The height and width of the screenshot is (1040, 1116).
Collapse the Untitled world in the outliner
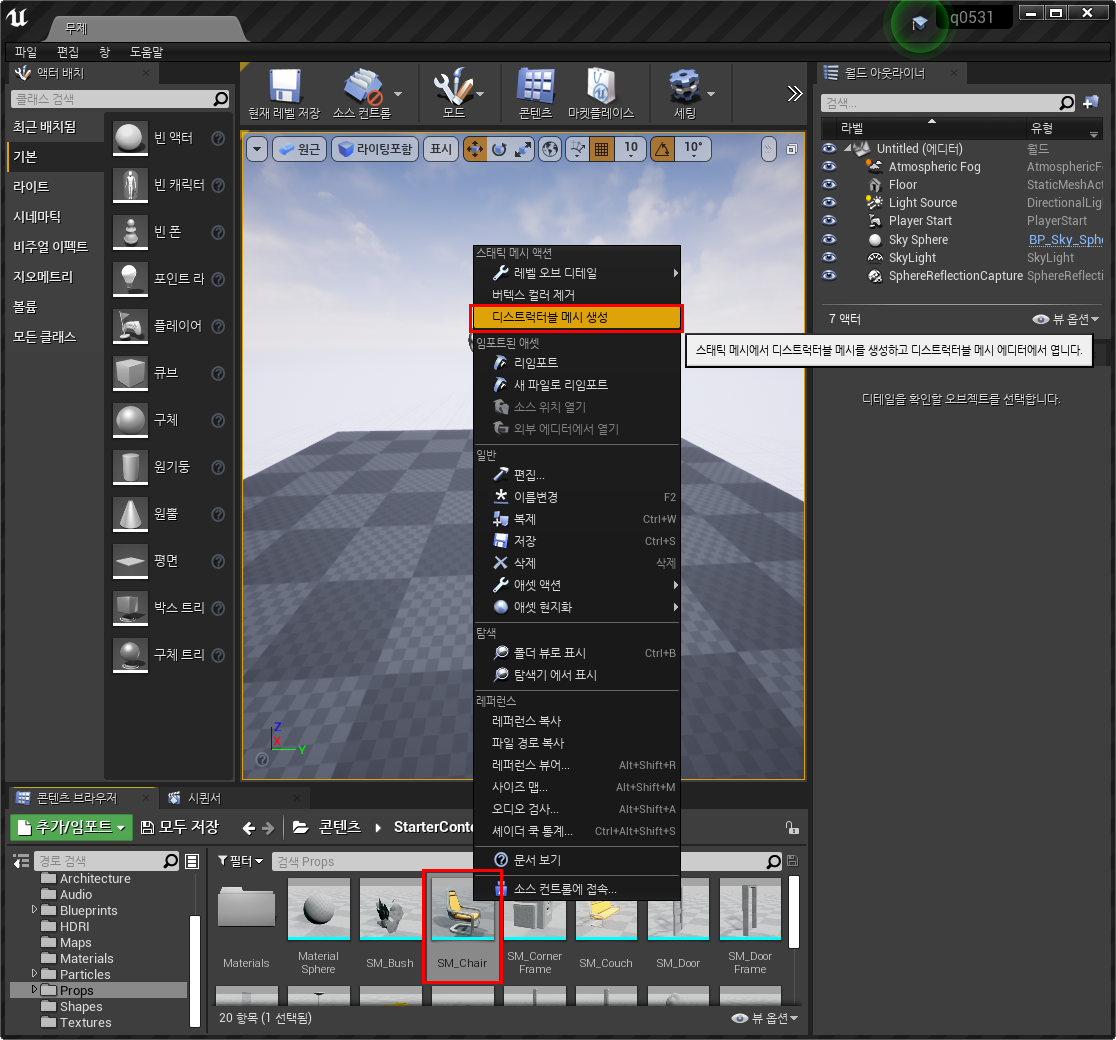pyautogui.click(x=848, y=148)
